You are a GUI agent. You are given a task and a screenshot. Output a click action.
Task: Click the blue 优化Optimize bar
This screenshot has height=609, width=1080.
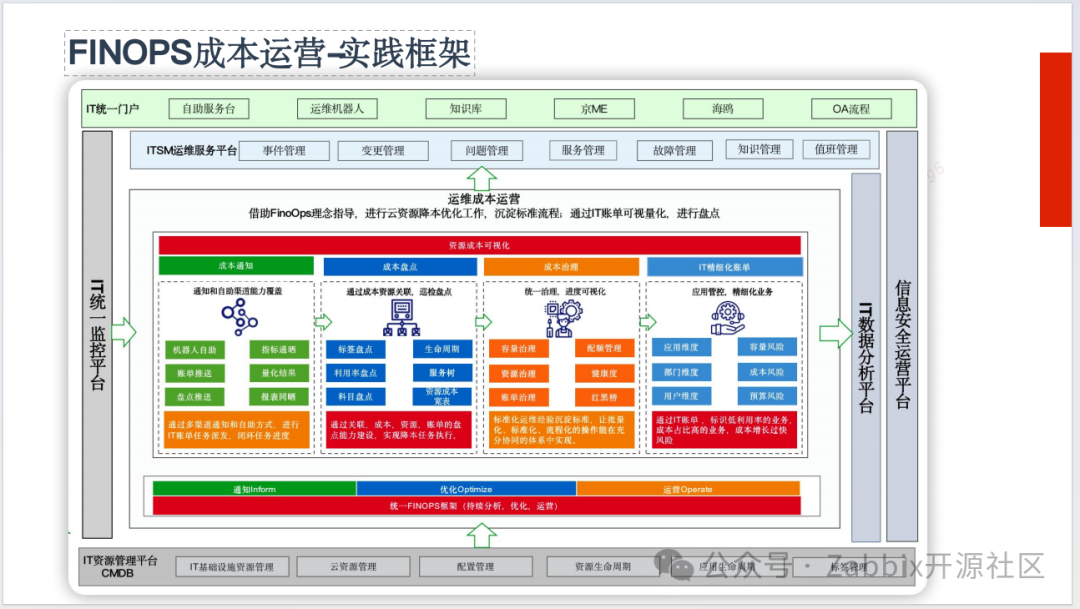[x=466, y=489]
